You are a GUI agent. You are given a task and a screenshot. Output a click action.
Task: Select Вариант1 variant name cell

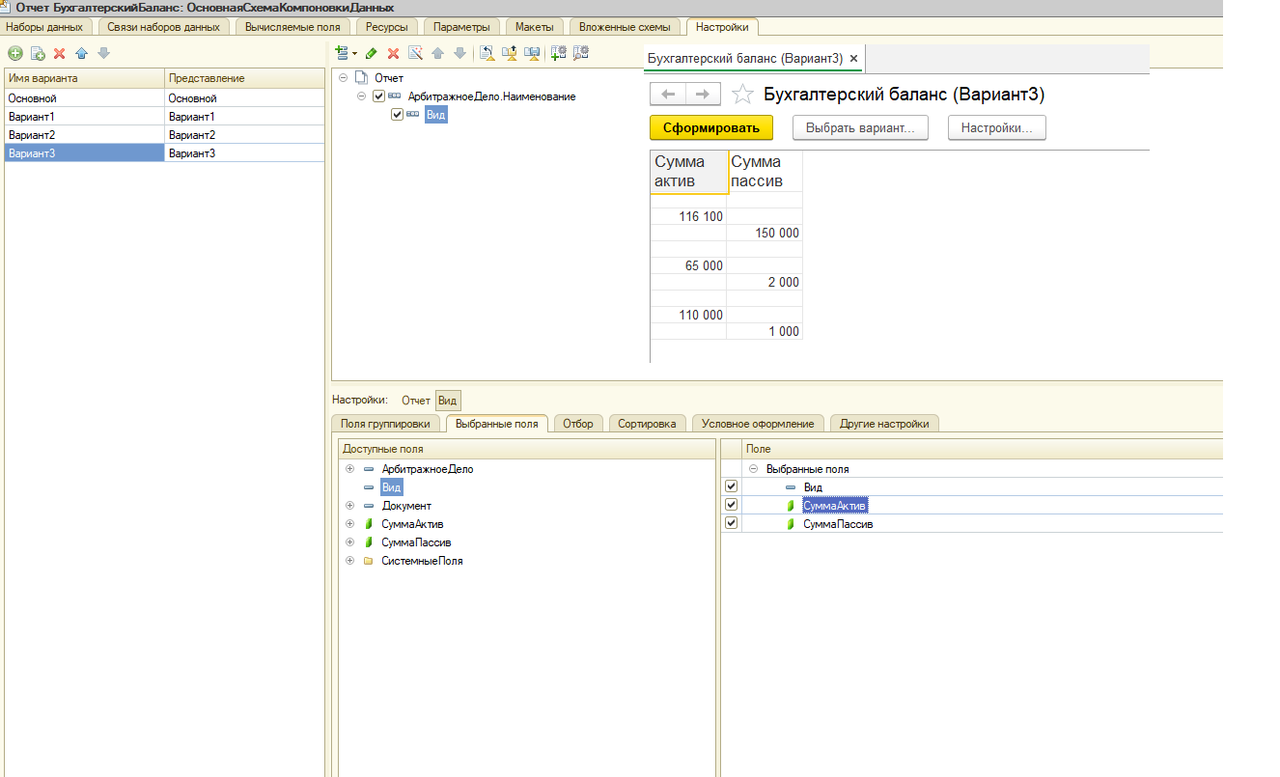pyautogui.click(x=84, y=117)
